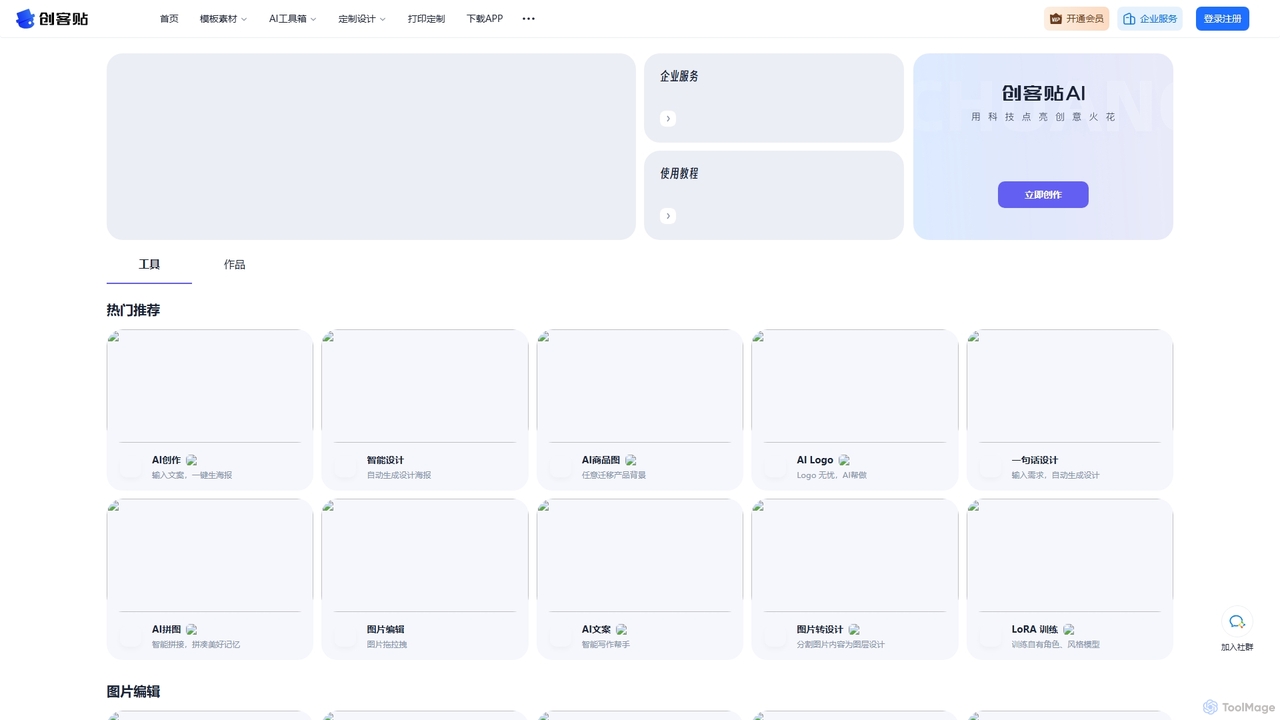Expand the AI工具箱 dropdown menu

tap(292, 19)
